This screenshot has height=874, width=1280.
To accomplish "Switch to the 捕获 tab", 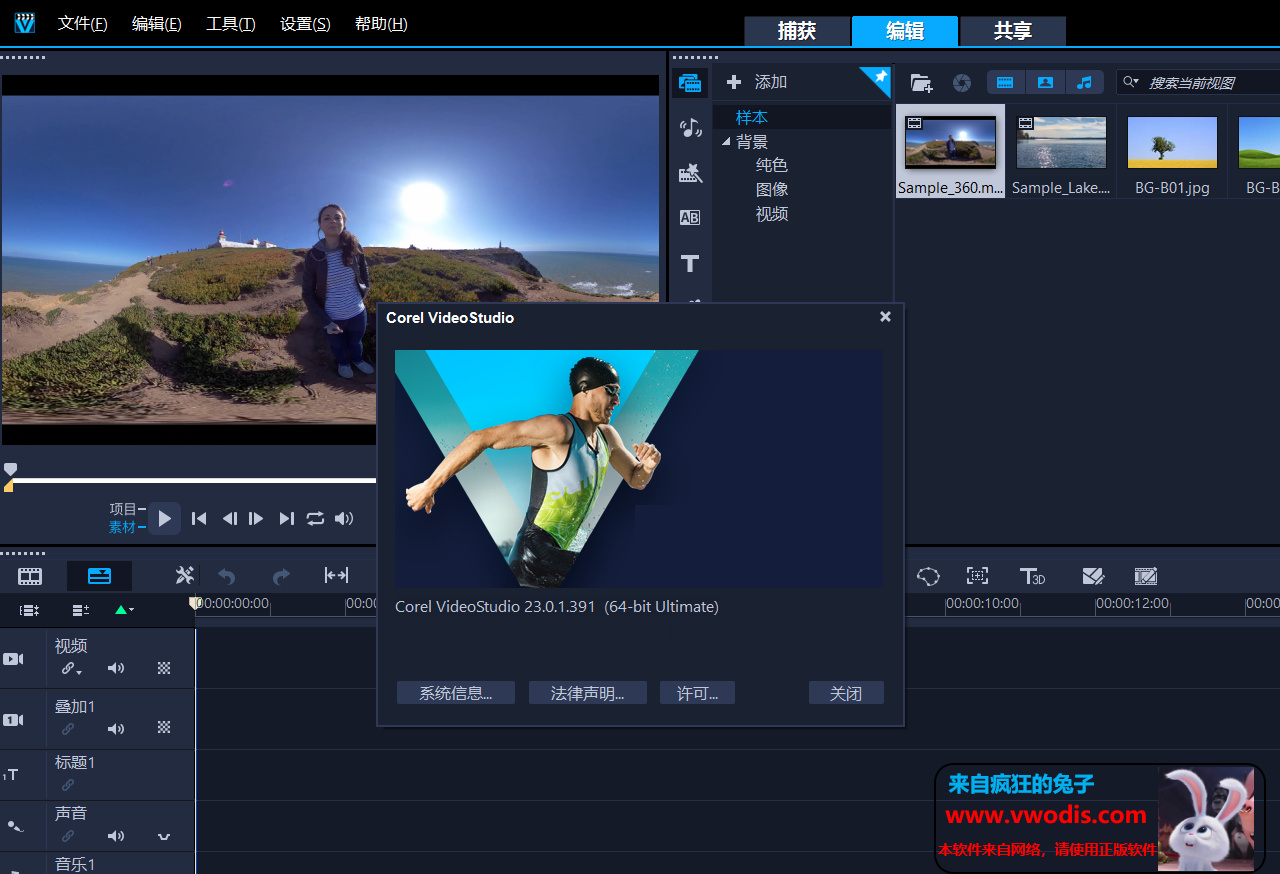I will click(797, 31).
